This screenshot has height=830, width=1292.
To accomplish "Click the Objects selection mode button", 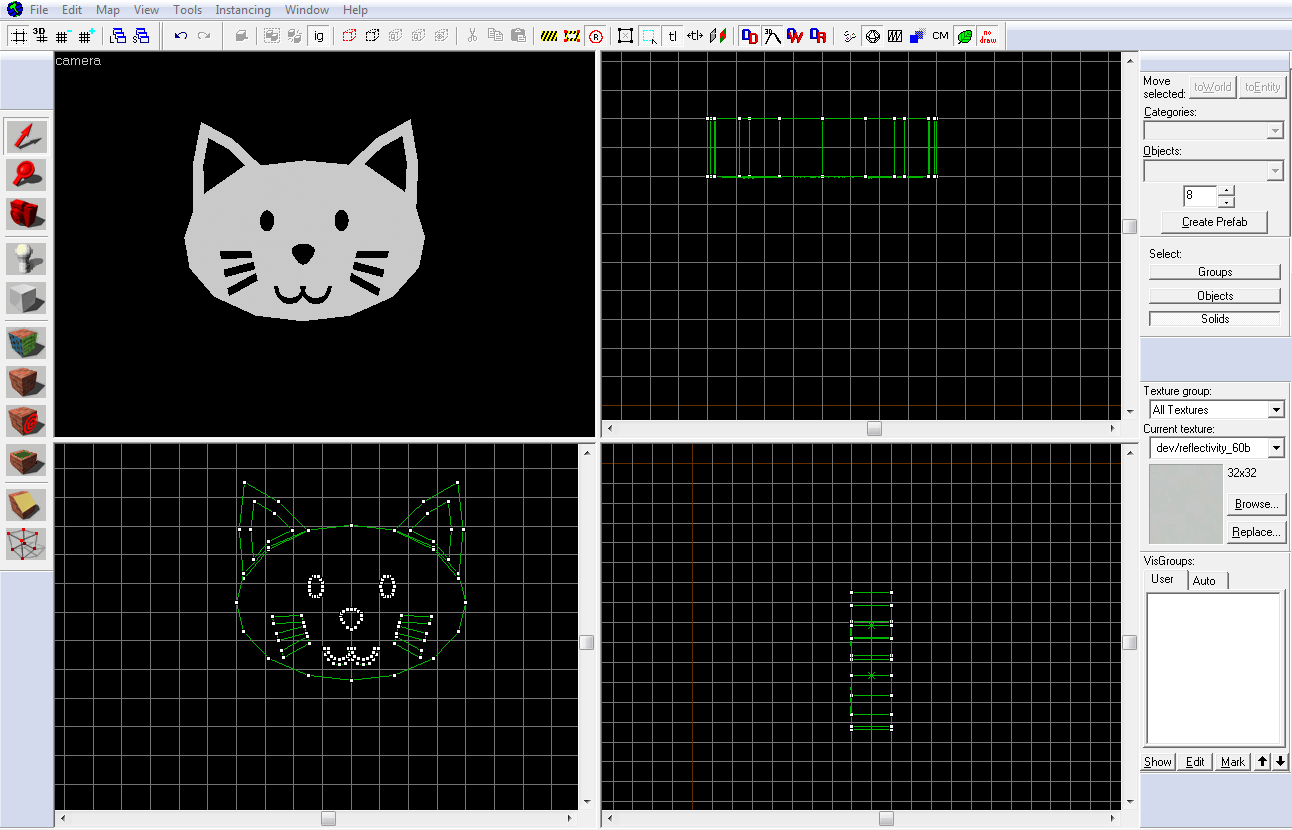I will click(1215, 296).
